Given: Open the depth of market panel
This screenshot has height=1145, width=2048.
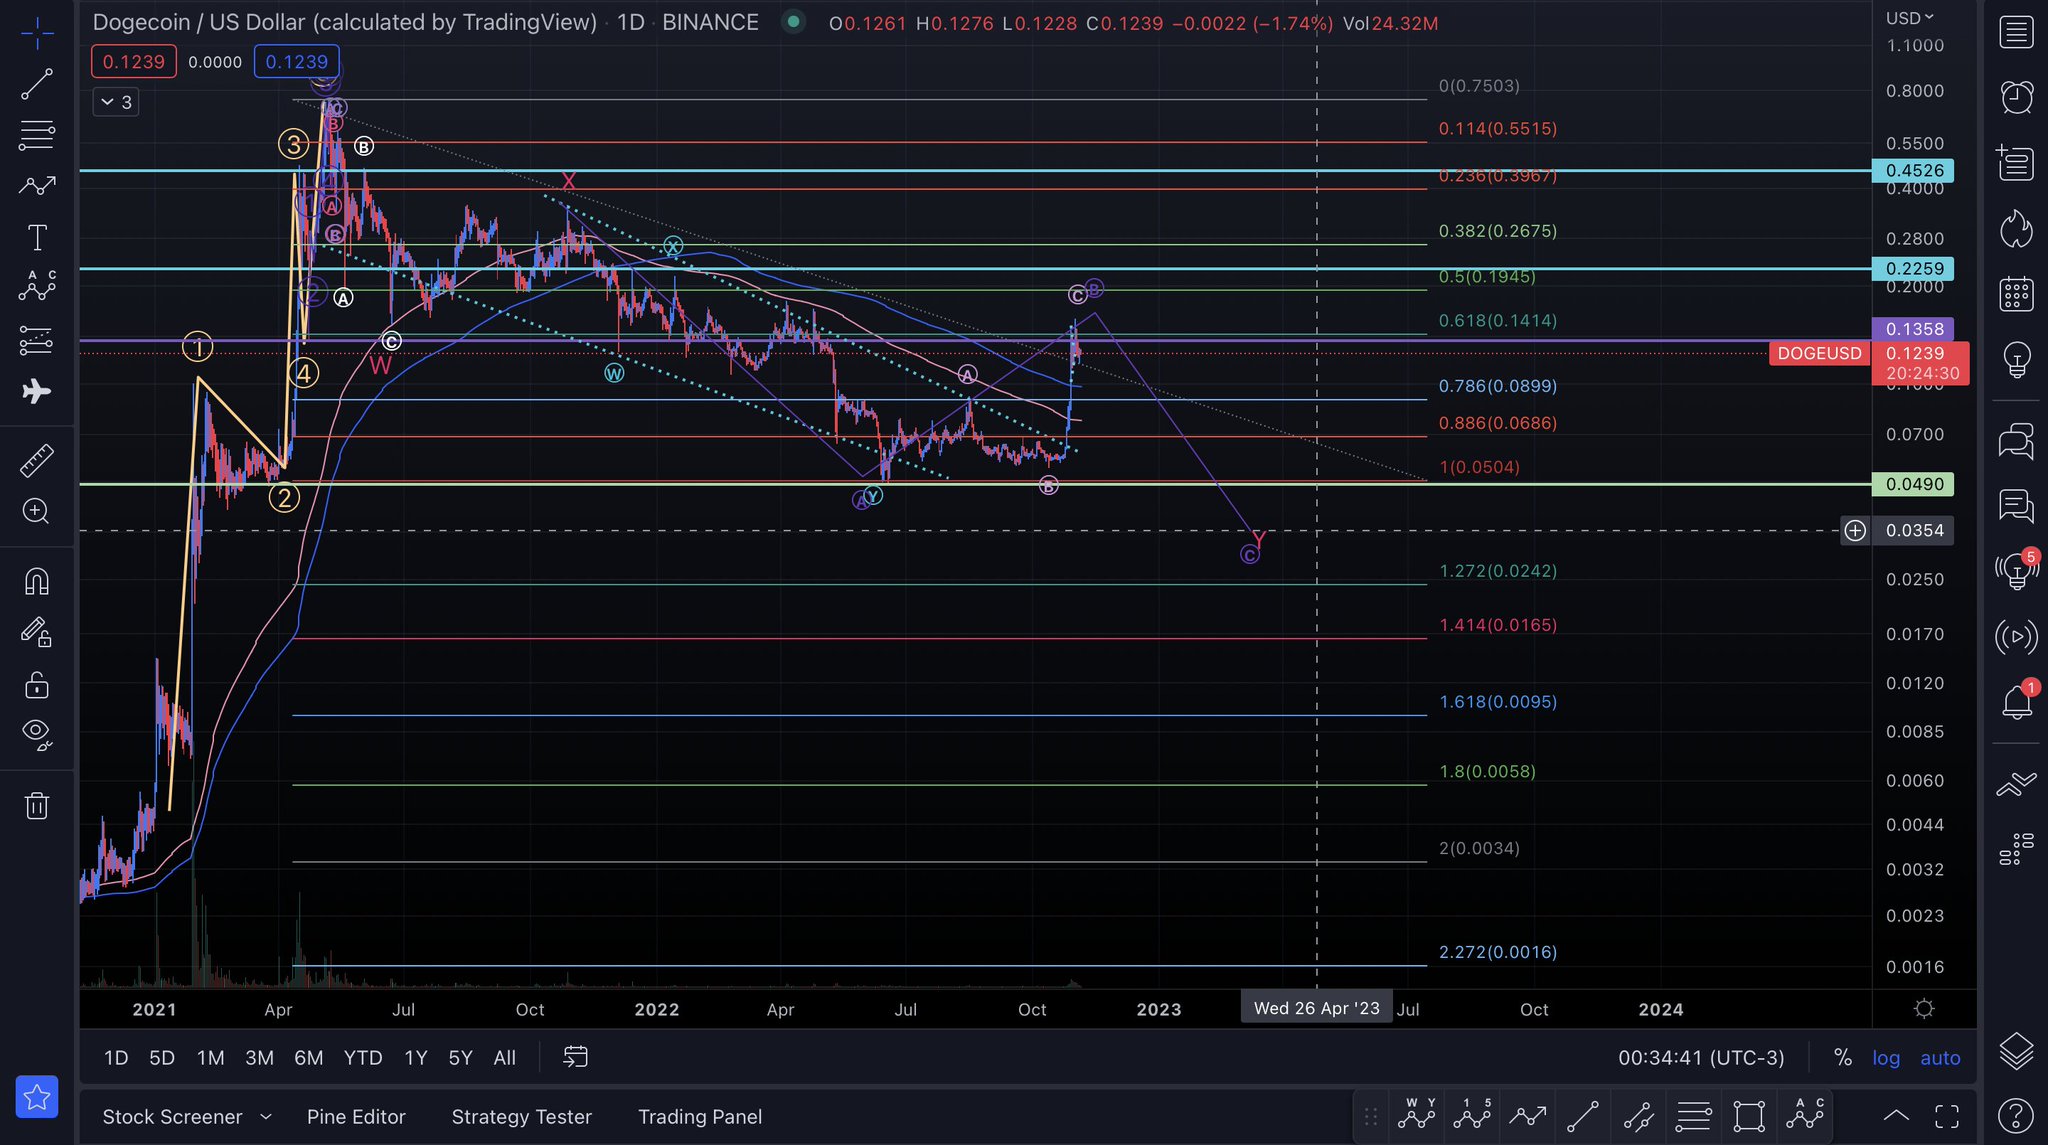Looking at the screenshot, I should pyautogui.click(x=2016, y=849).
